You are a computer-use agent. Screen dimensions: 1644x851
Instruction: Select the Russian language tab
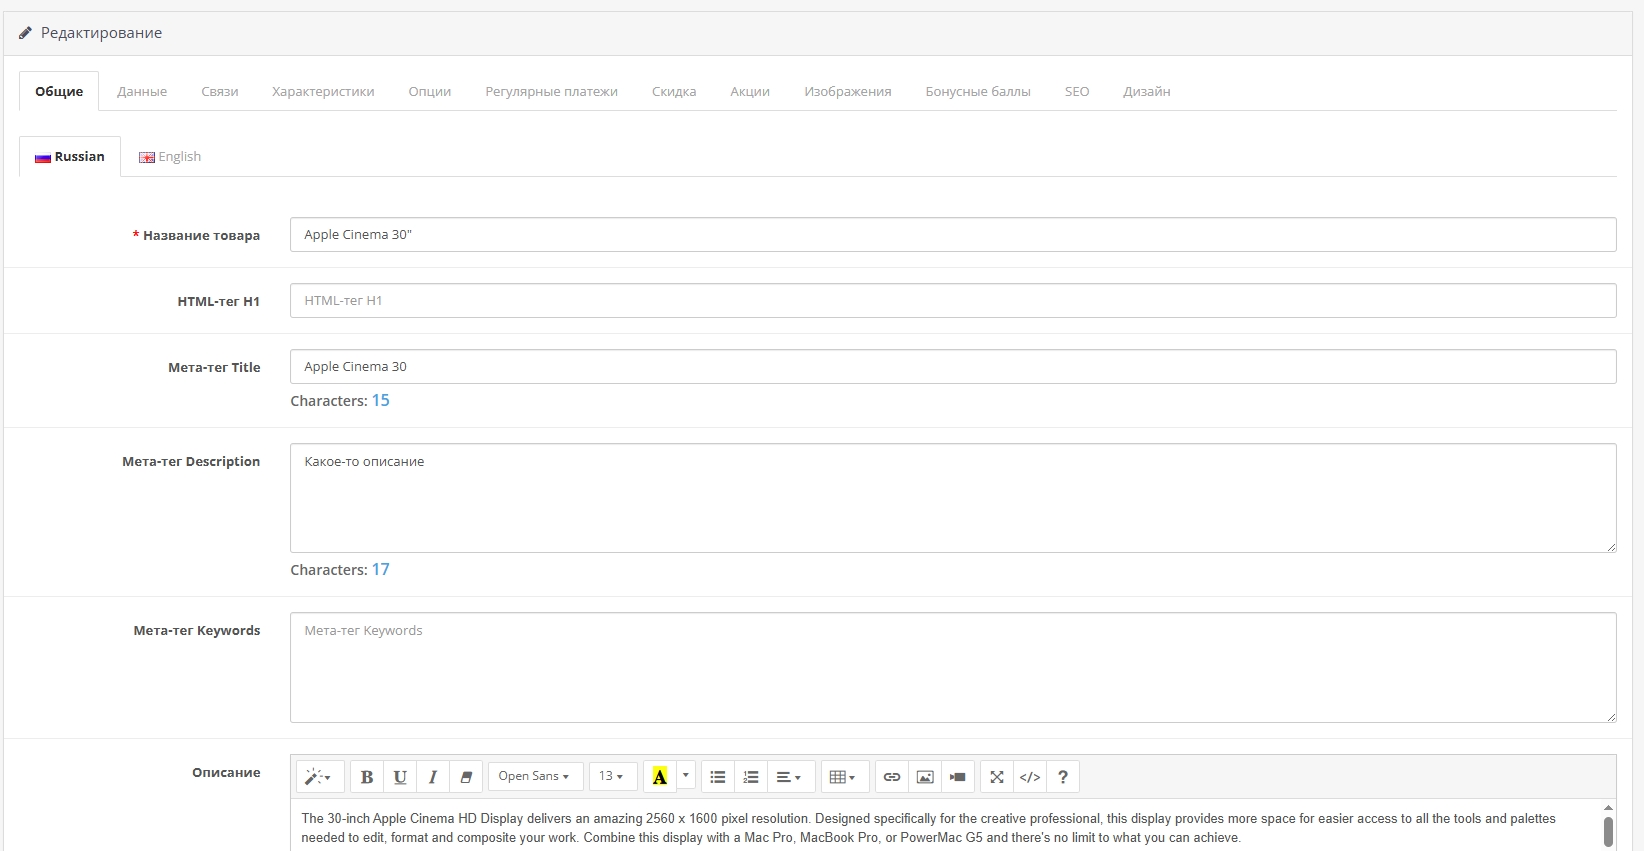coord(70,157)
